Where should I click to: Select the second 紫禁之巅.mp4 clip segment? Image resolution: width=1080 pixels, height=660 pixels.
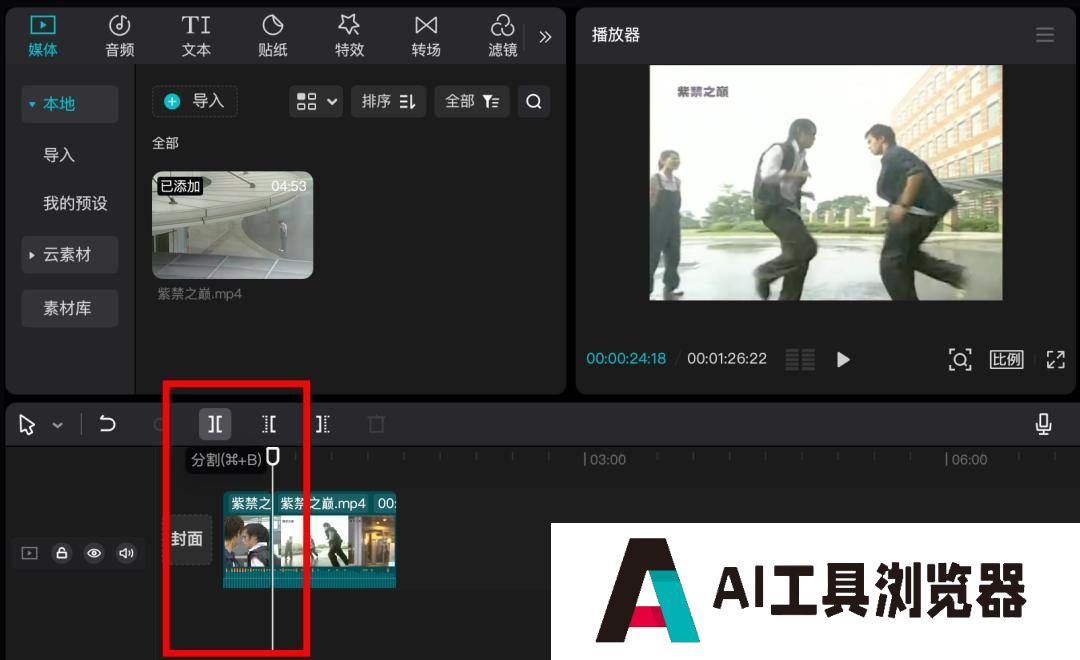click(335, 540)
